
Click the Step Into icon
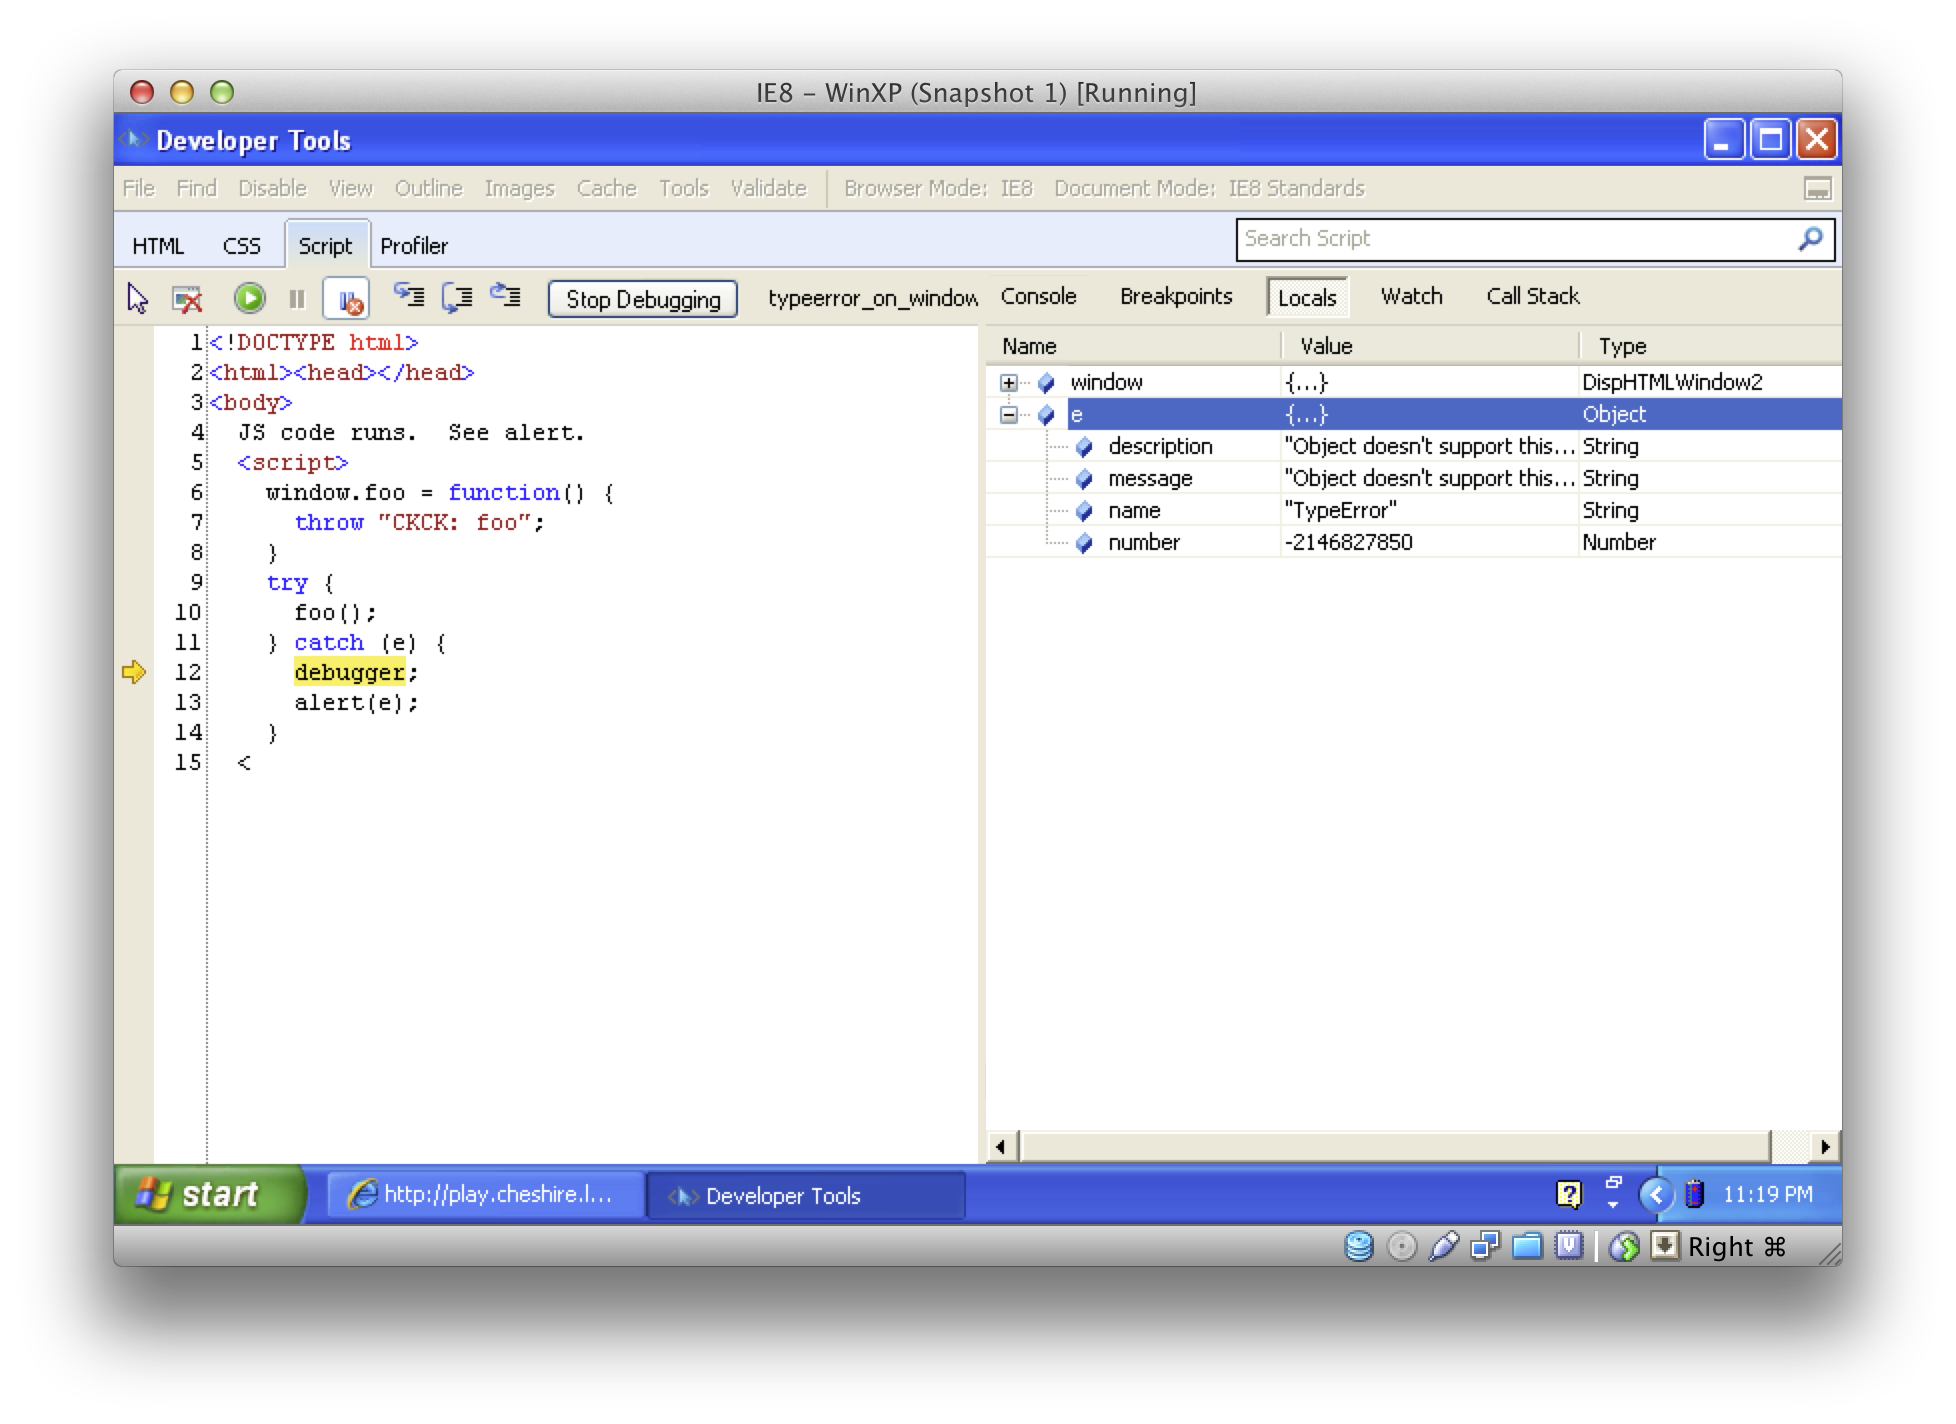tap(408, 296)
